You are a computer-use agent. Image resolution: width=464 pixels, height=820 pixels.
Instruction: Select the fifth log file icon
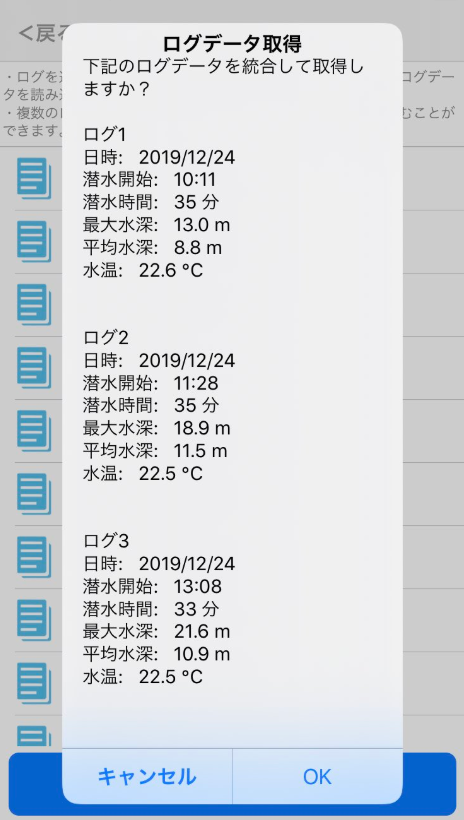tap(34, 431)
